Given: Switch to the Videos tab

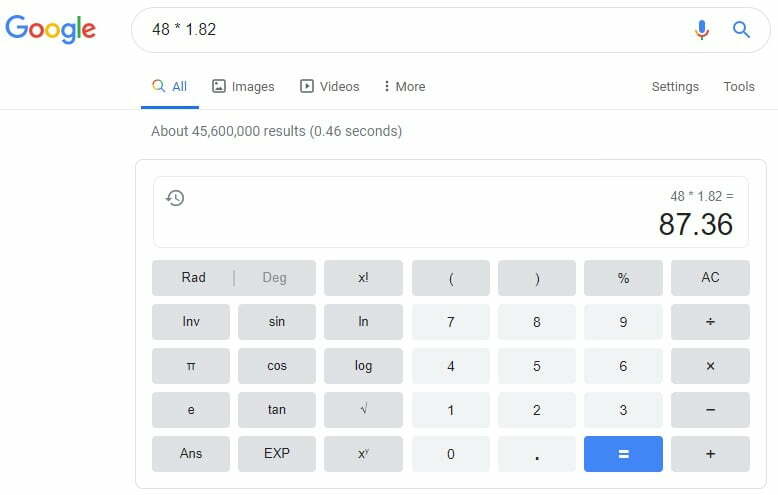Looking at the screenshot, I should click(329, 86).
